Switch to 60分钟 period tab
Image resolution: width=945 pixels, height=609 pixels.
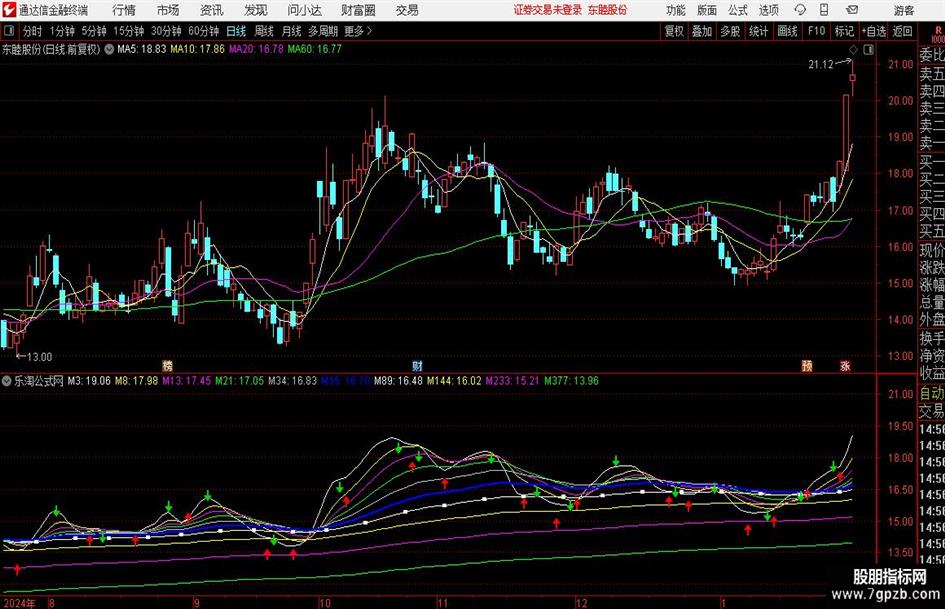coord(204,31)
